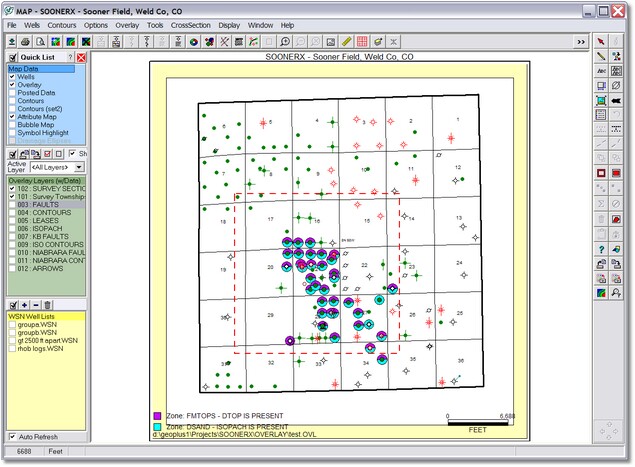Close the Quick List panel

81,58
